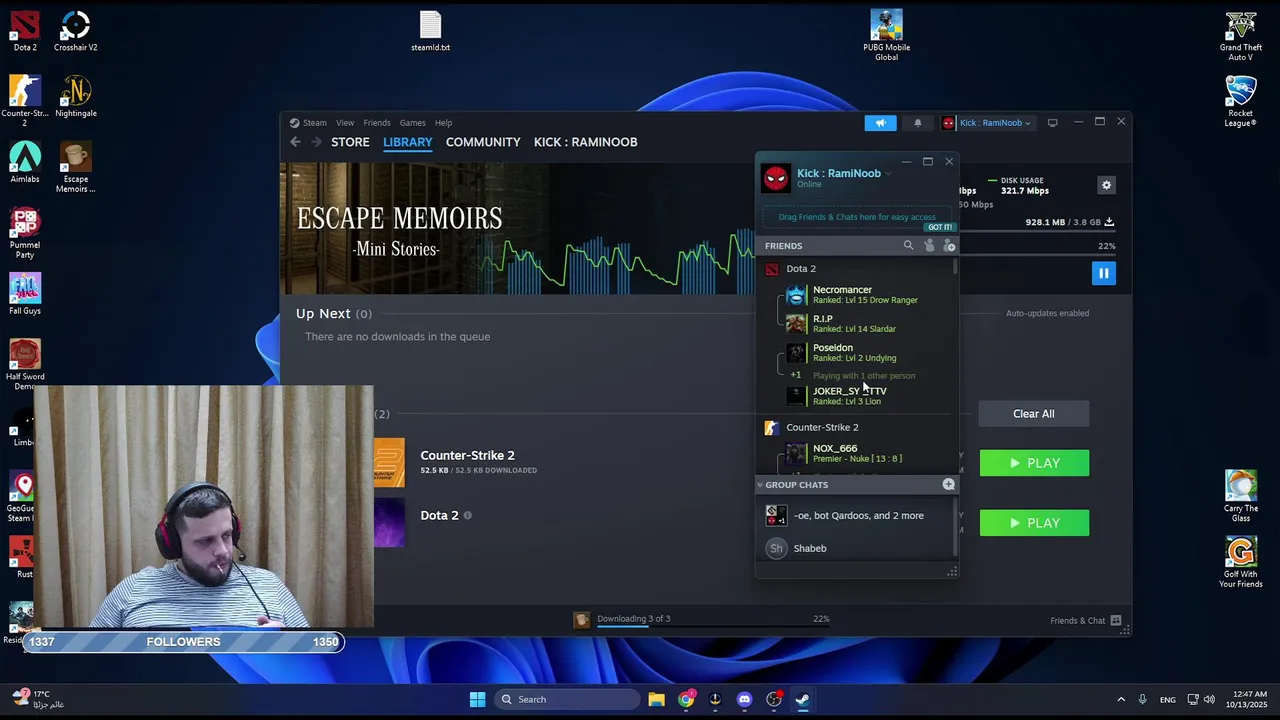Viewport: 1280px width, 720px height.
Task: Pause the active download
Action: pyautogui.click(x=1103, y=273)
